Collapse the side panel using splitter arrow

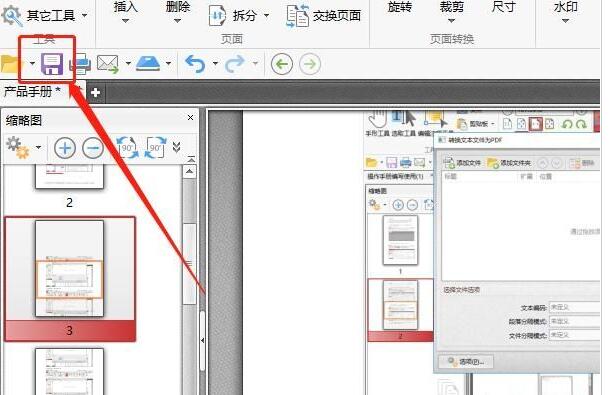[x=202, y=341]
